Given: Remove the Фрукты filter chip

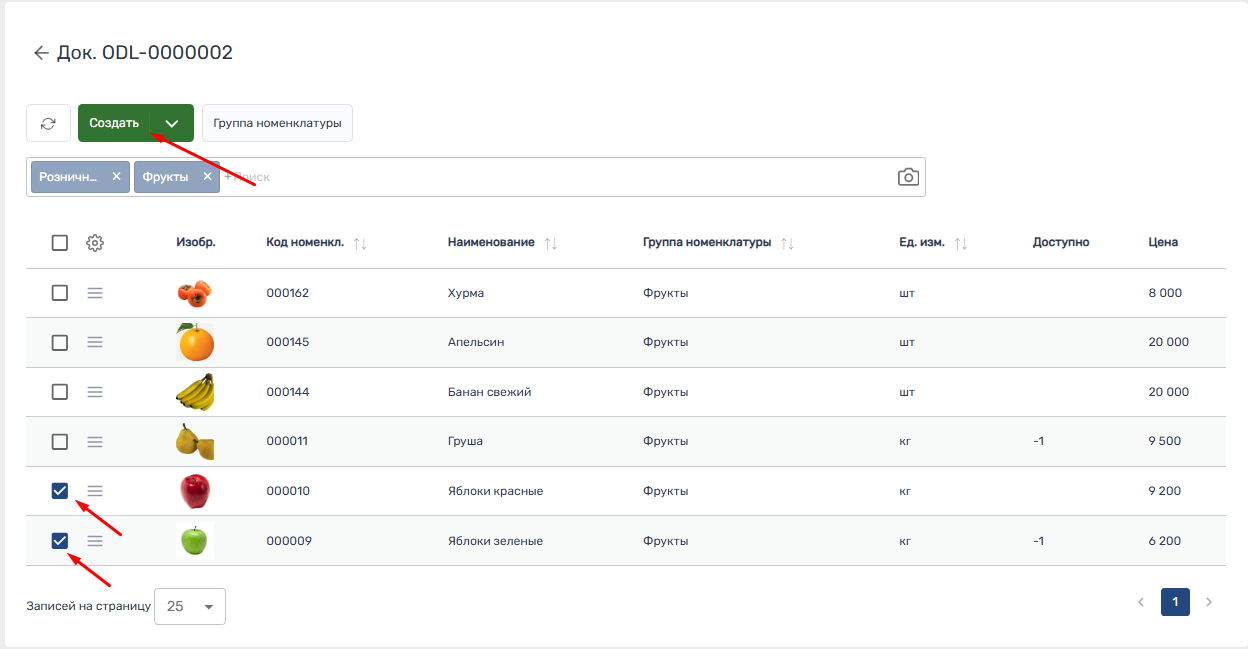Looking at the screenshot, I should point(207,176).
